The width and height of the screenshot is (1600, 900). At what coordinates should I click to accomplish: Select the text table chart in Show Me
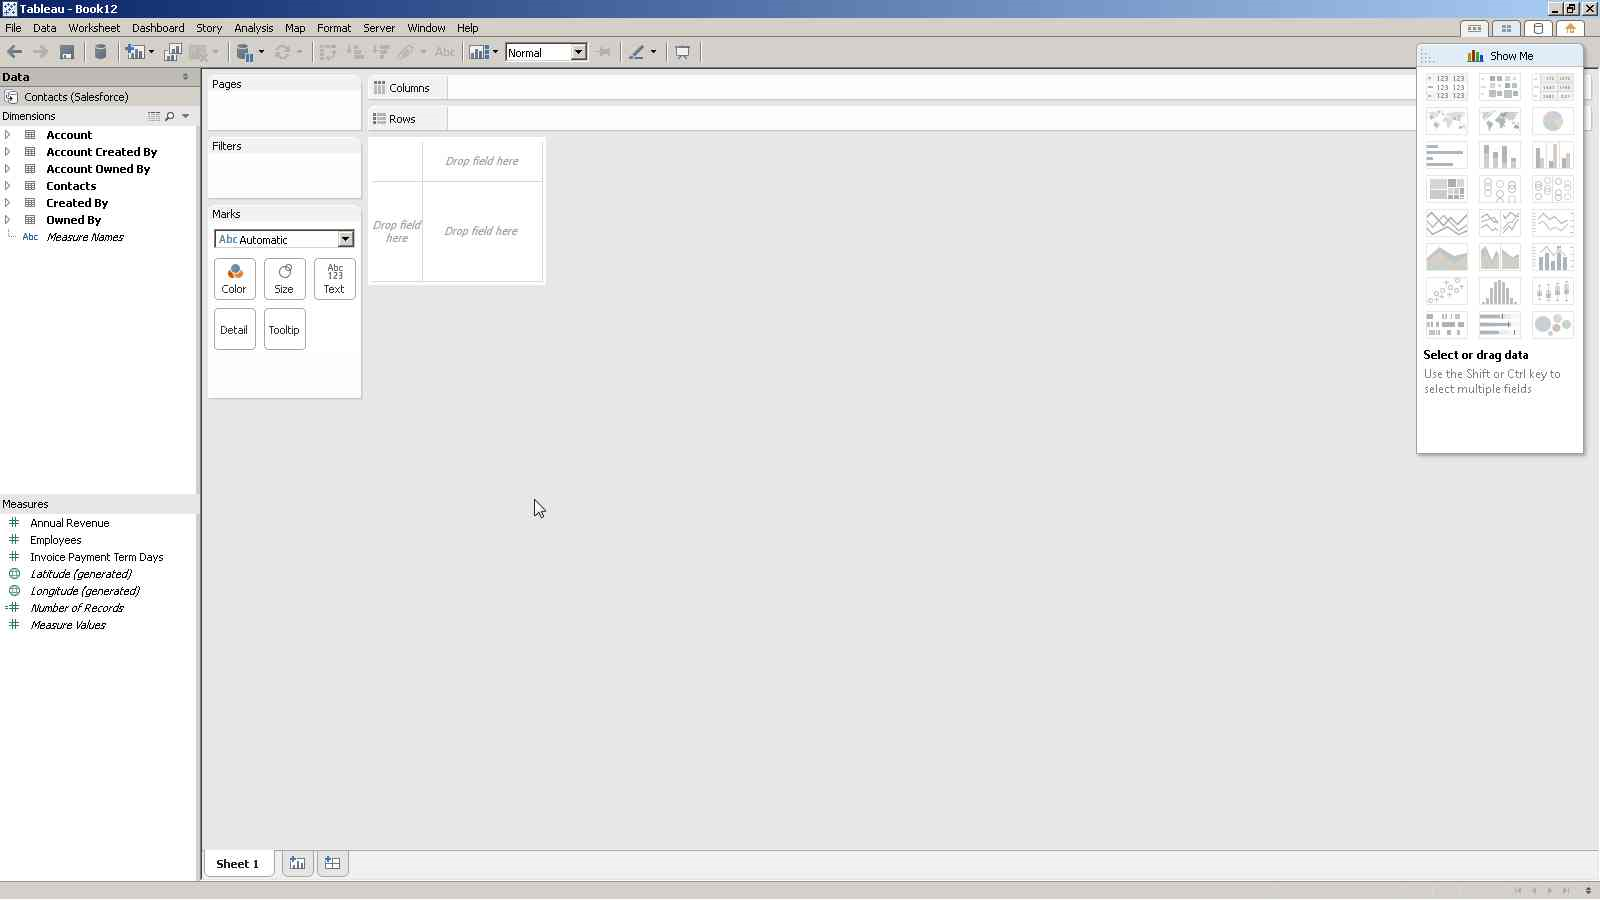click(x=1446, y=87)
